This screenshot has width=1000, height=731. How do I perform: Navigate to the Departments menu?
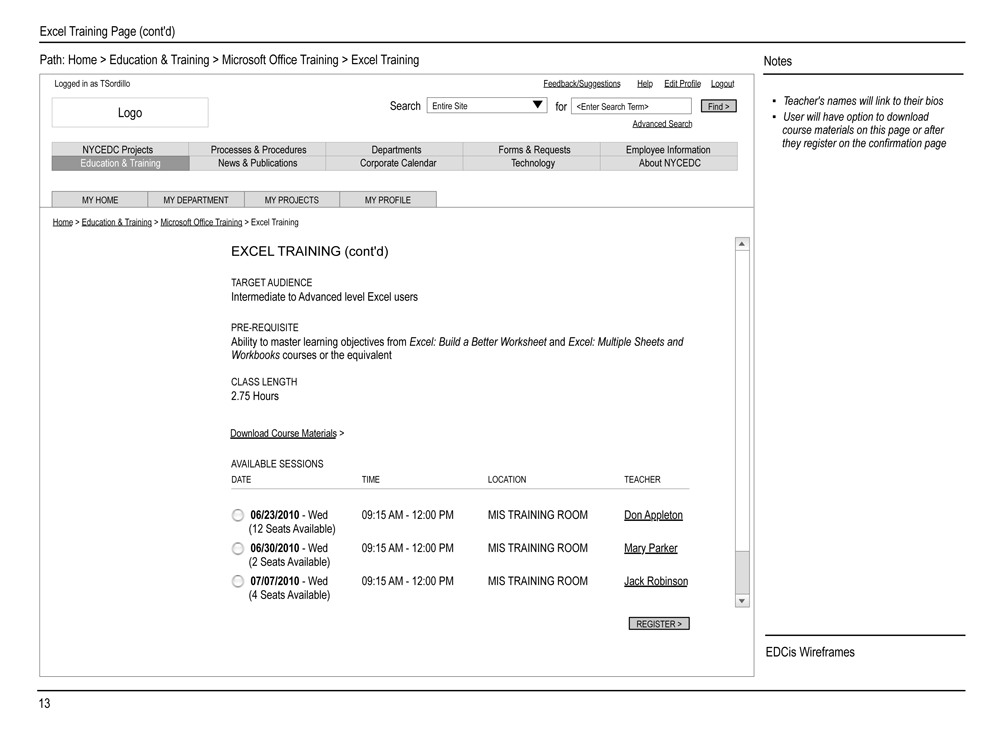(x=395, y=149)
